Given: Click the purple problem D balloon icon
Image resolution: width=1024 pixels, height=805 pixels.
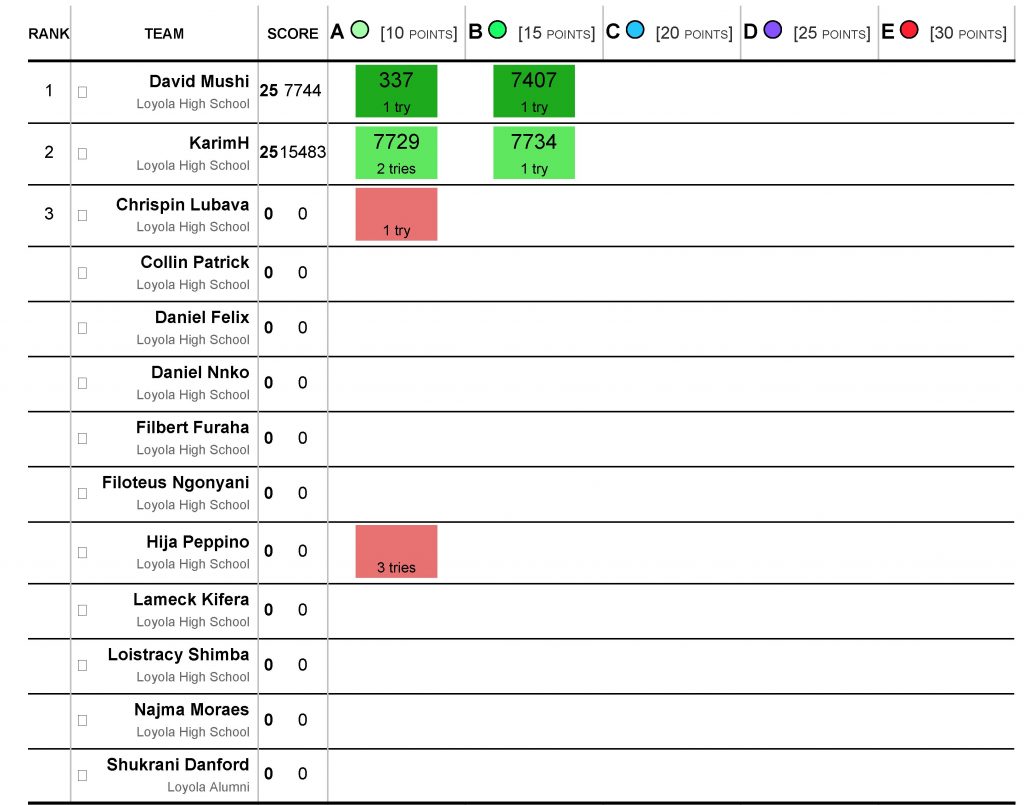Looking at the screenshot, I should 773,30.
